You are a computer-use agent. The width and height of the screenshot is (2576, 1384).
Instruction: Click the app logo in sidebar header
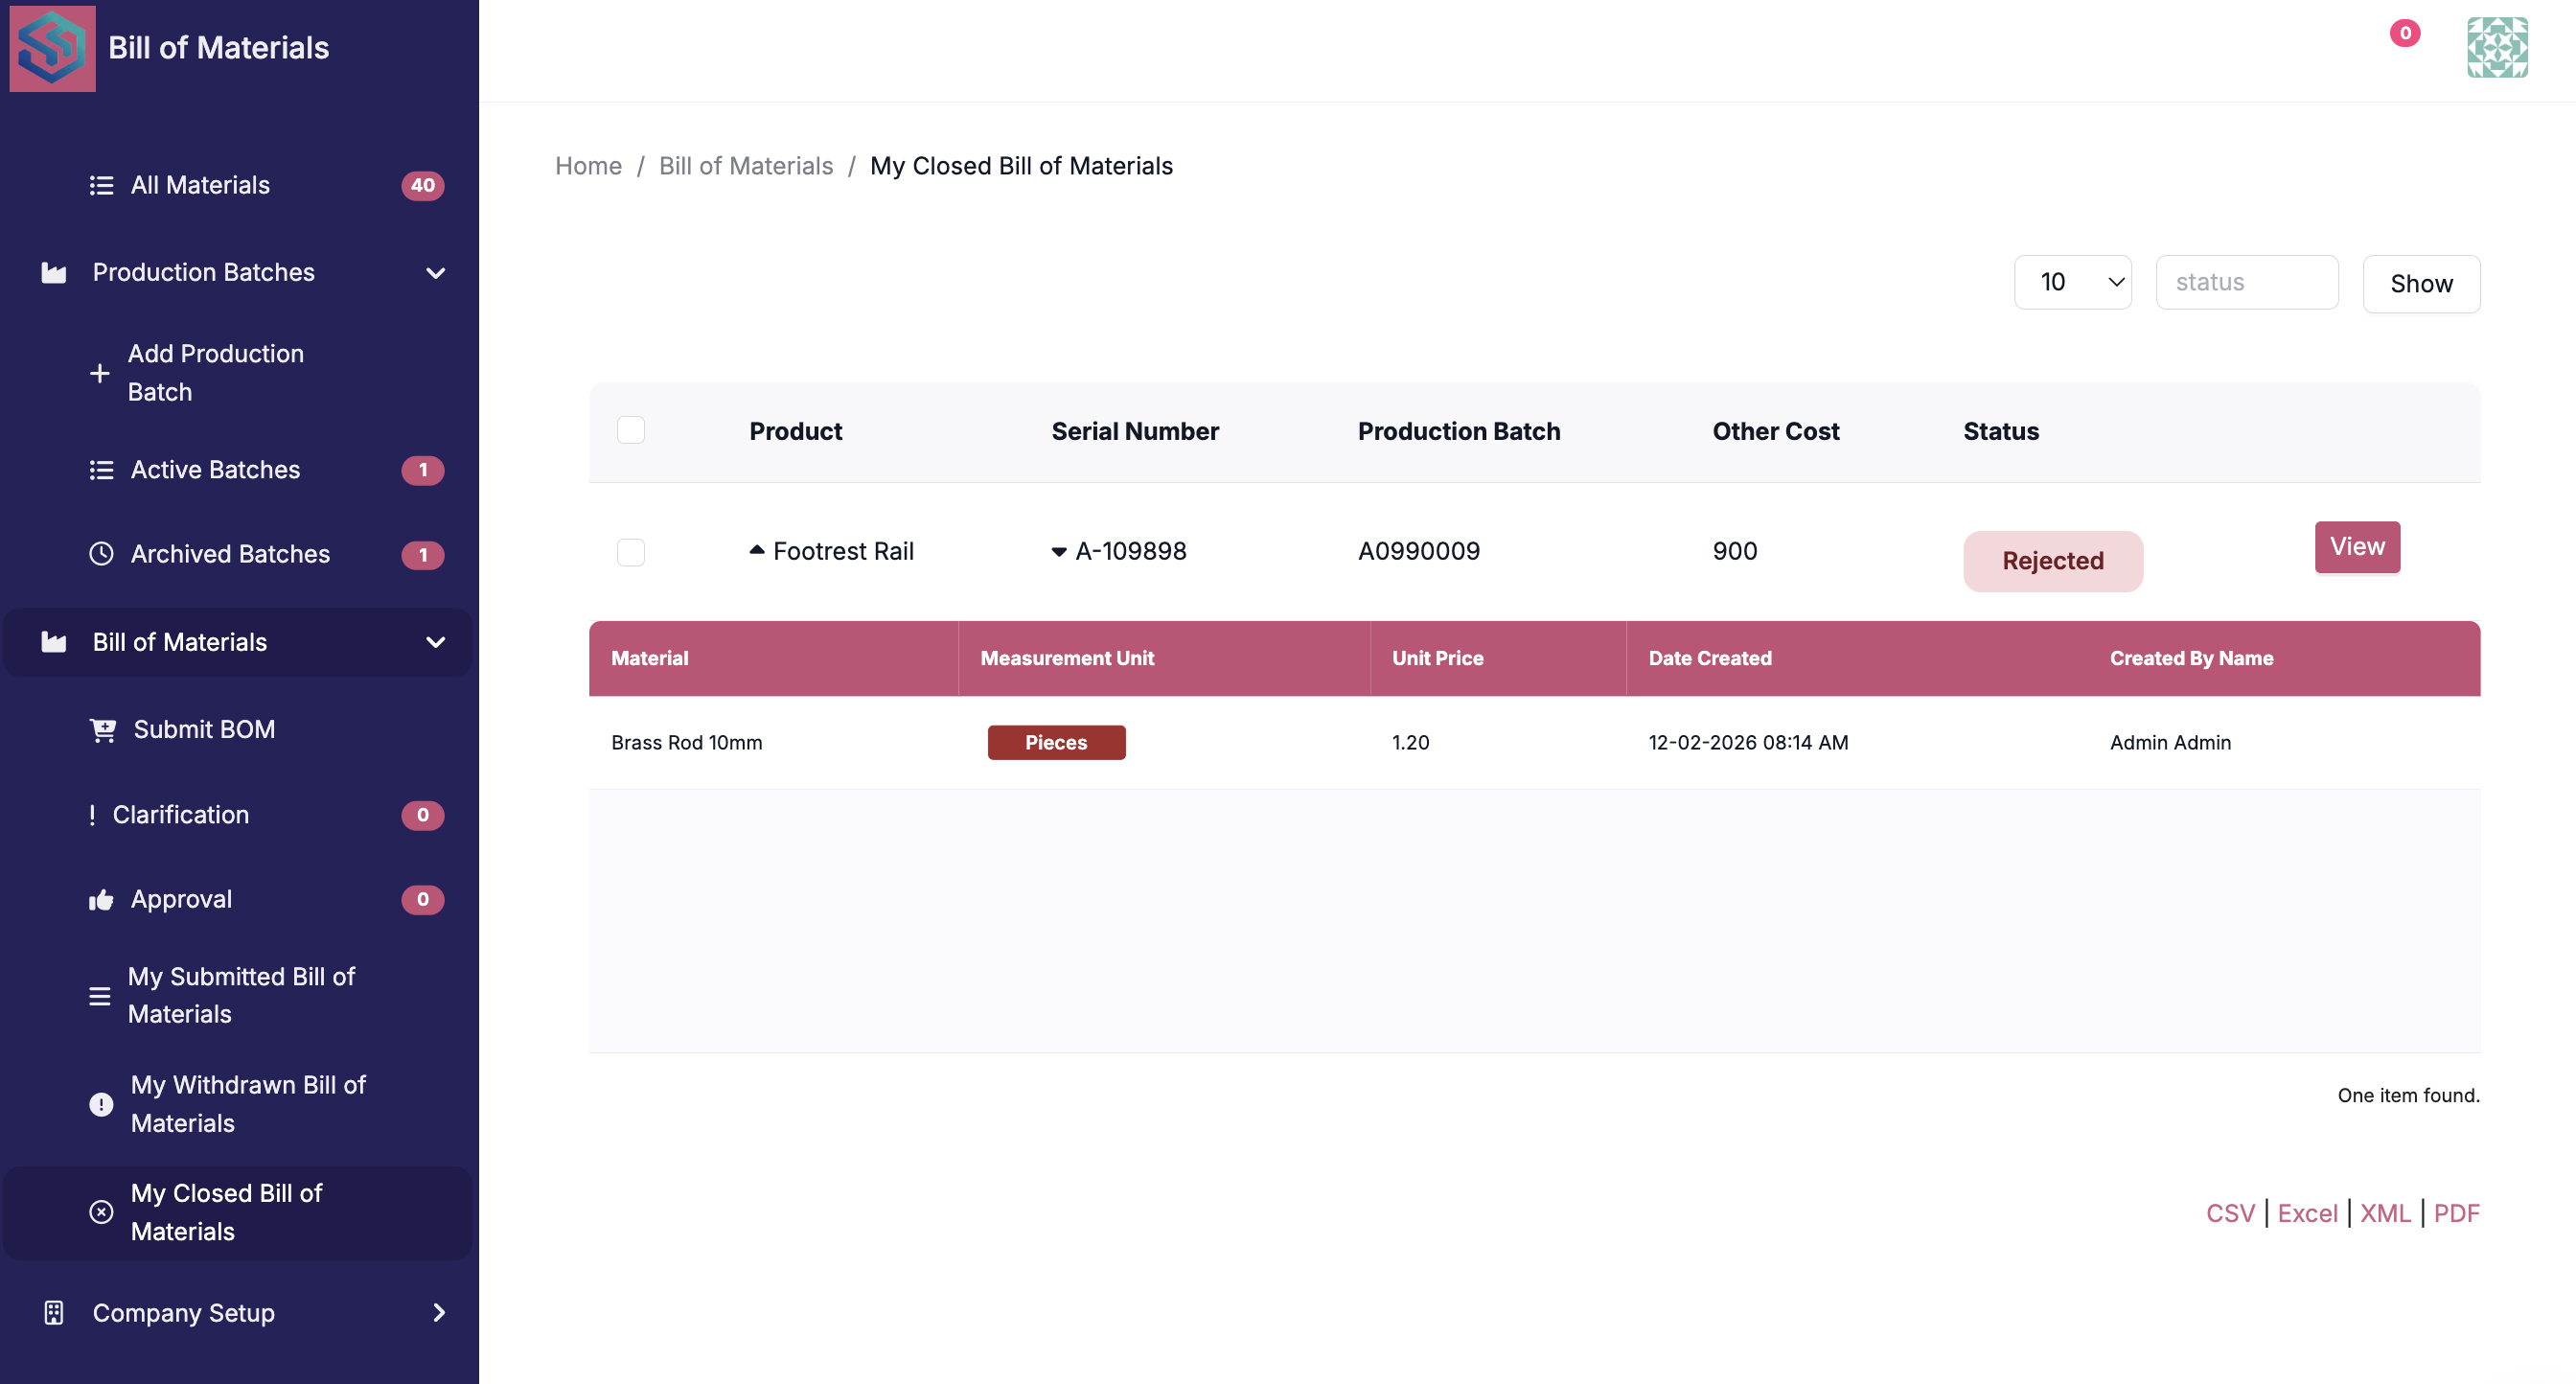coord(52,48)
